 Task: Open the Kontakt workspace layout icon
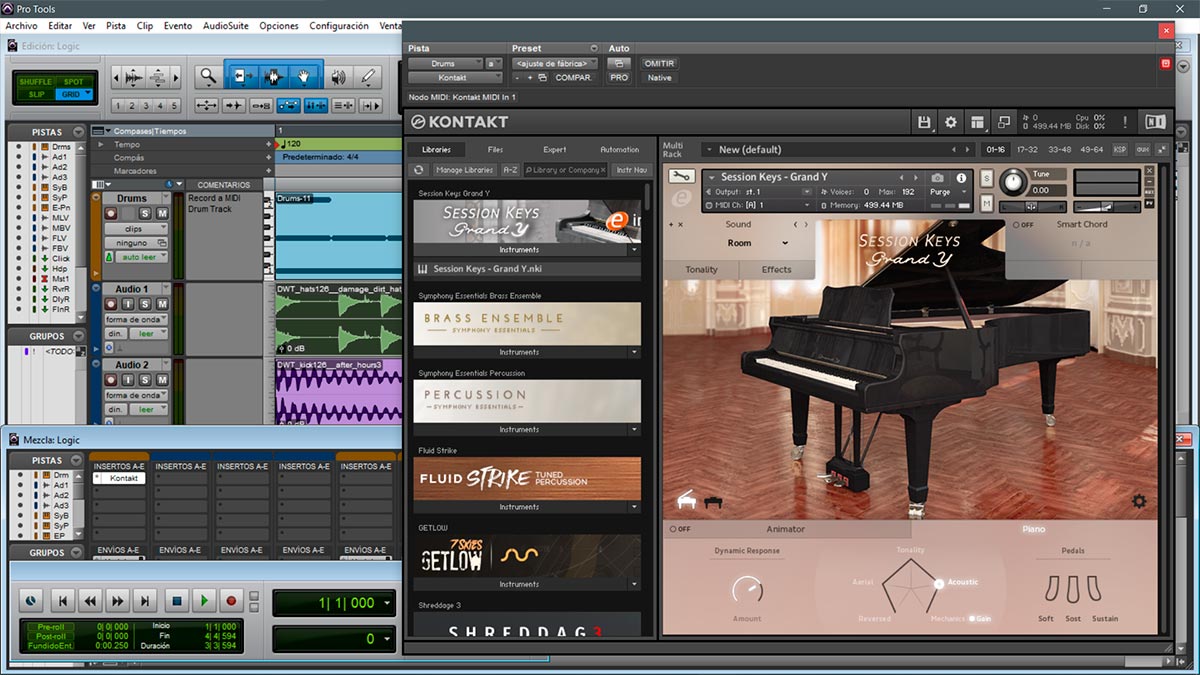977,122
